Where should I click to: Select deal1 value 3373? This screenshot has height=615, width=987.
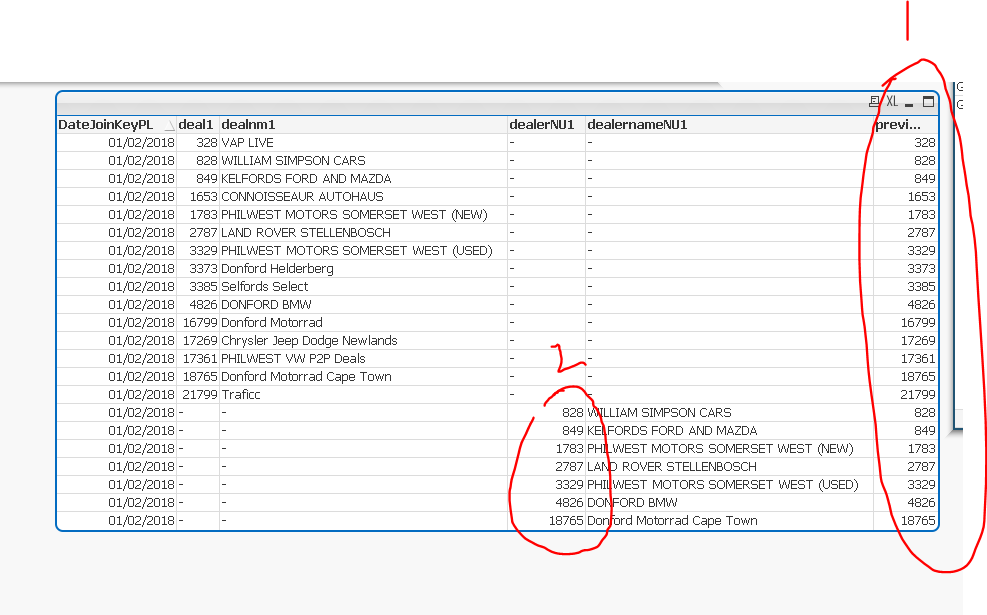click(203, 269)
